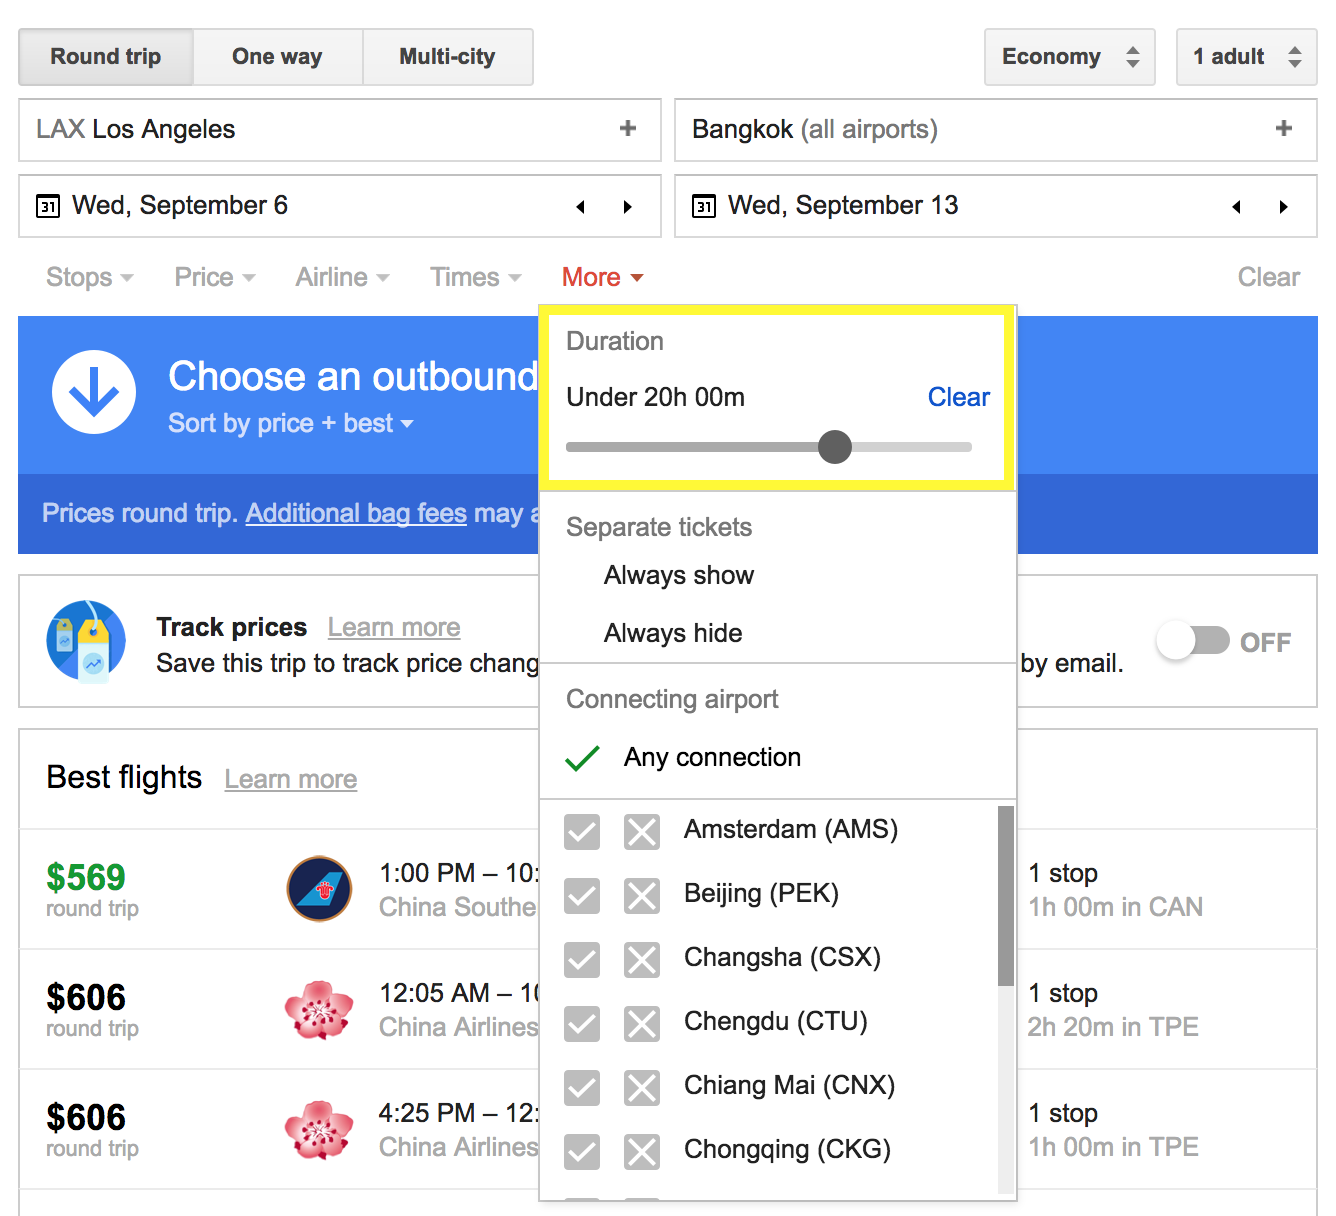Toggle the Chengdu (CTU) checkbox
Screen dimensions: 1336x1216
(582, 1023)
